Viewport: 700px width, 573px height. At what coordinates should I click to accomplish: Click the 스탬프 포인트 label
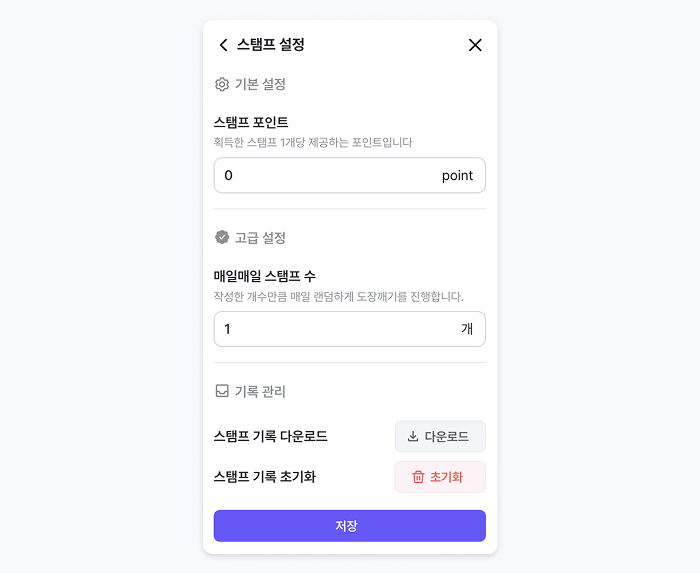251,122
